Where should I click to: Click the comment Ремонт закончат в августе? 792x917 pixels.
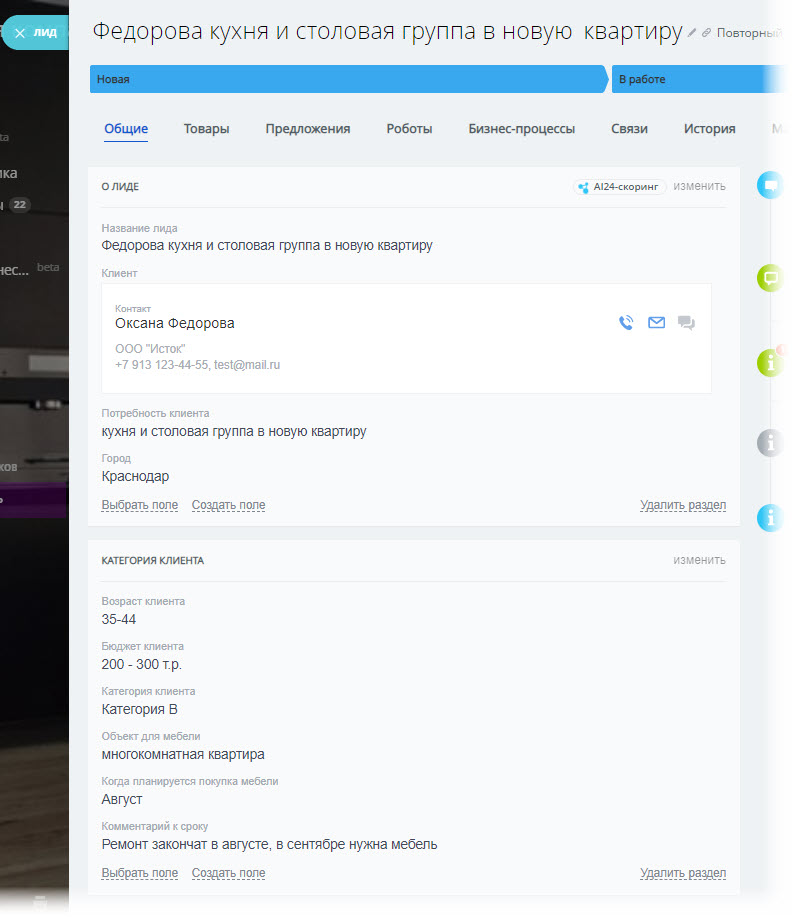[x=269, y=844]
